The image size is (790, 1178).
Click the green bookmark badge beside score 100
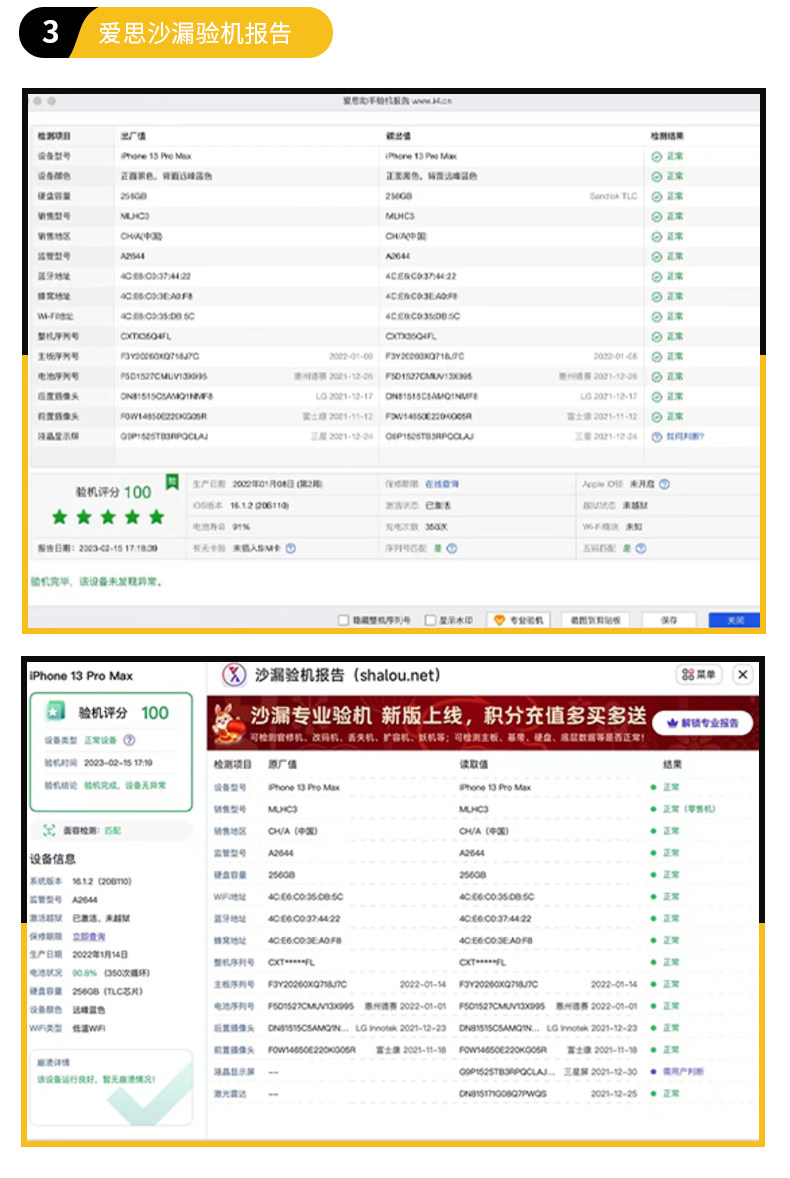pos(172,482)
